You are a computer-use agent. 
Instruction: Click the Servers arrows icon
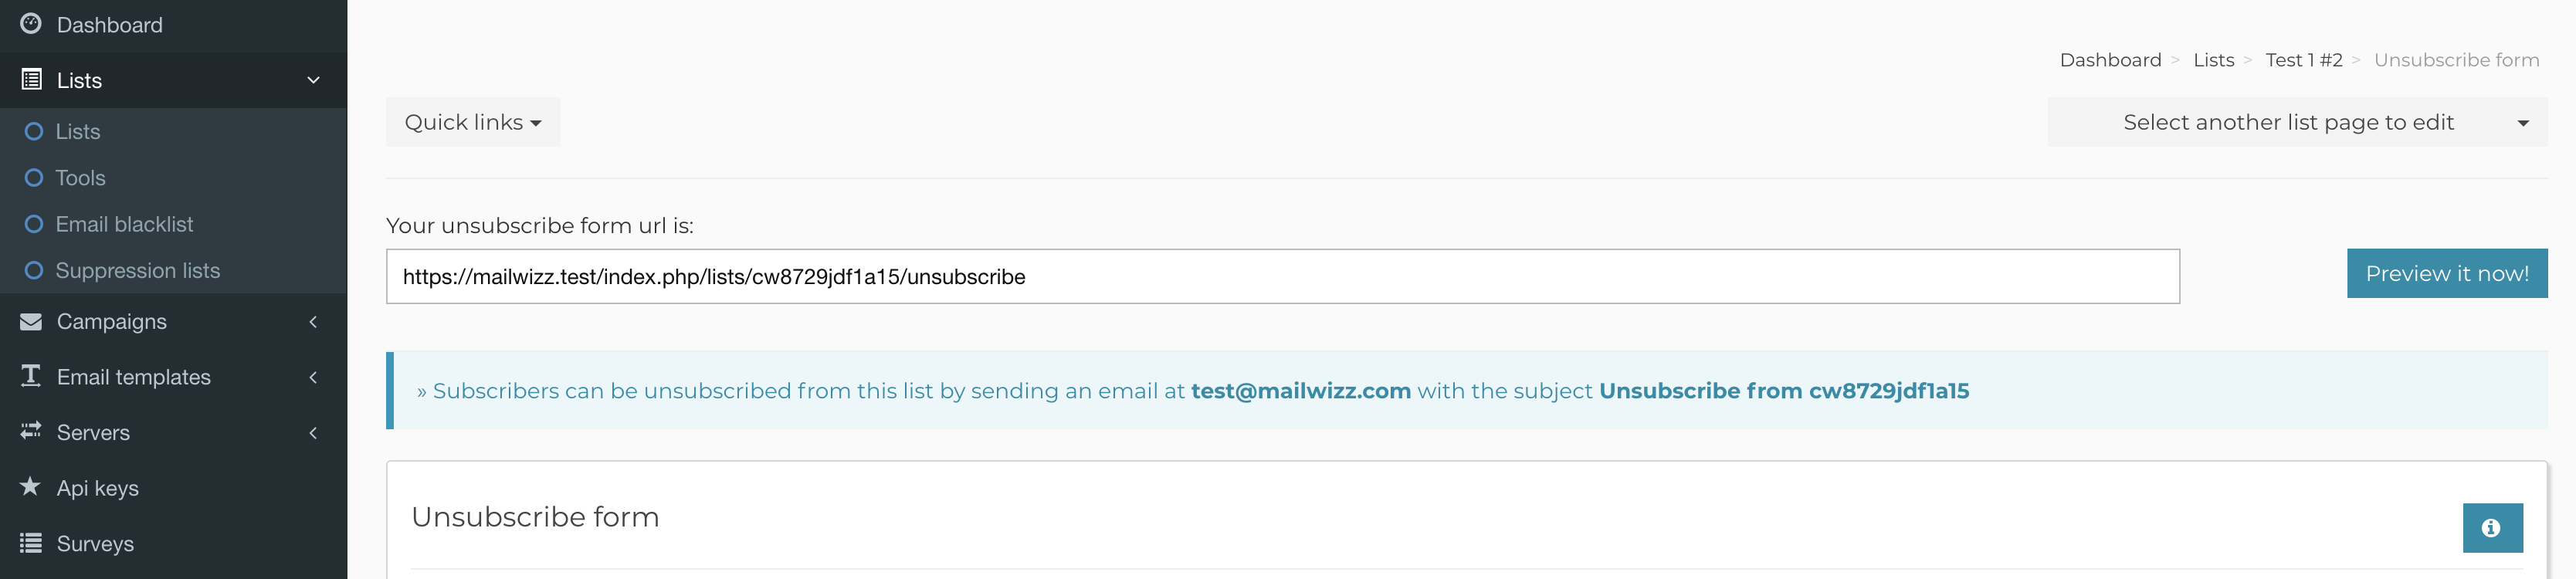pyautogui.click(x=31, y=431)
